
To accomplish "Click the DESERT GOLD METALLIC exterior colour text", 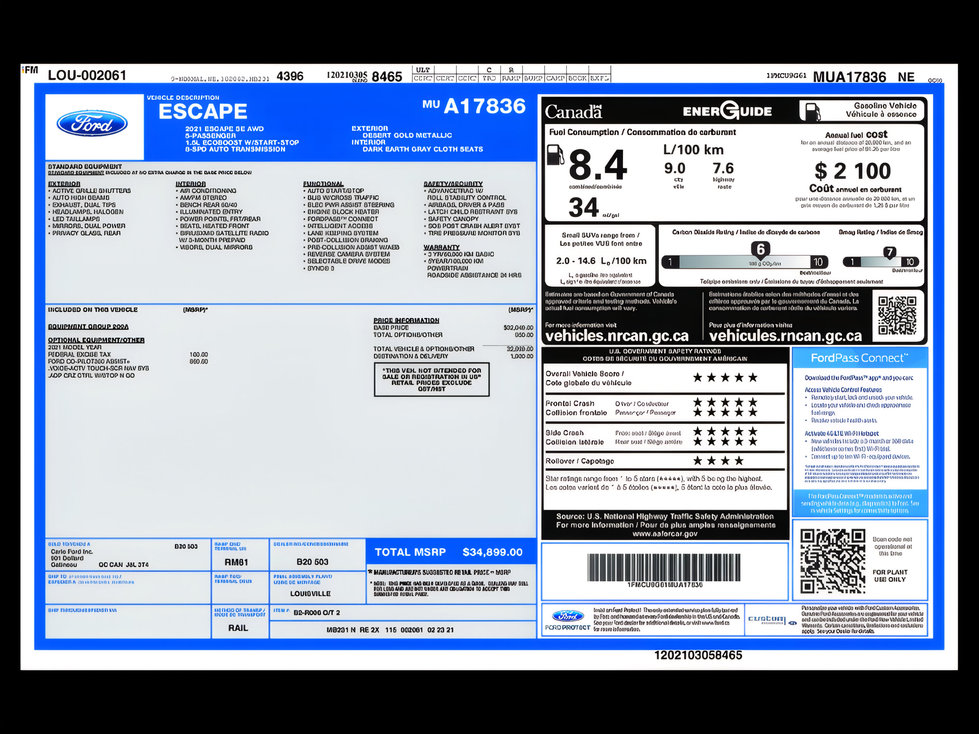I will click(407, 135).
